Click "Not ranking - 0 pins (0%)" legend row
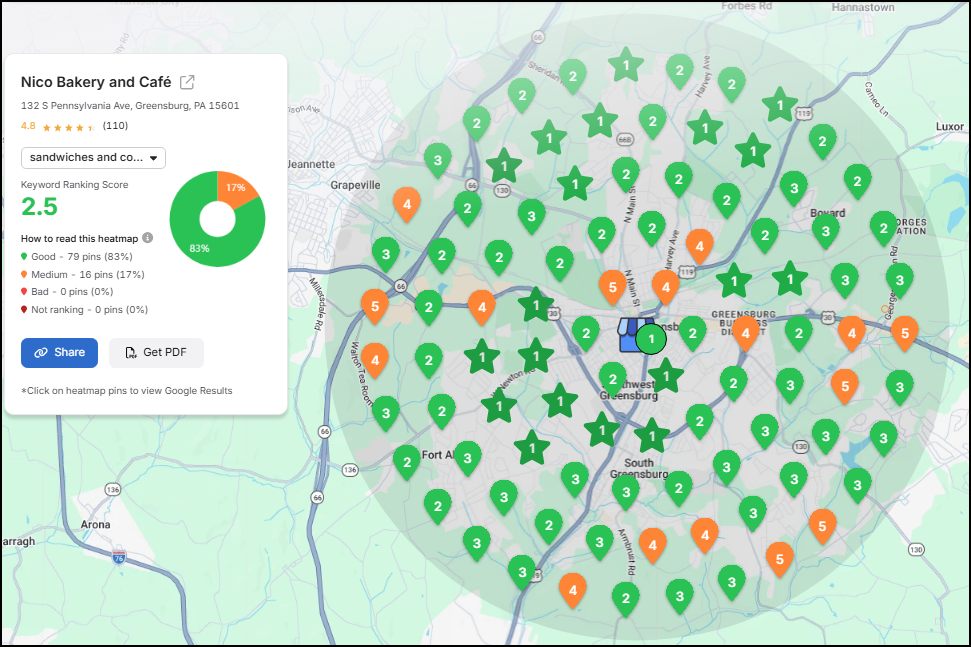Viewport: 971px width, 647px height. (x=85, y=310)
